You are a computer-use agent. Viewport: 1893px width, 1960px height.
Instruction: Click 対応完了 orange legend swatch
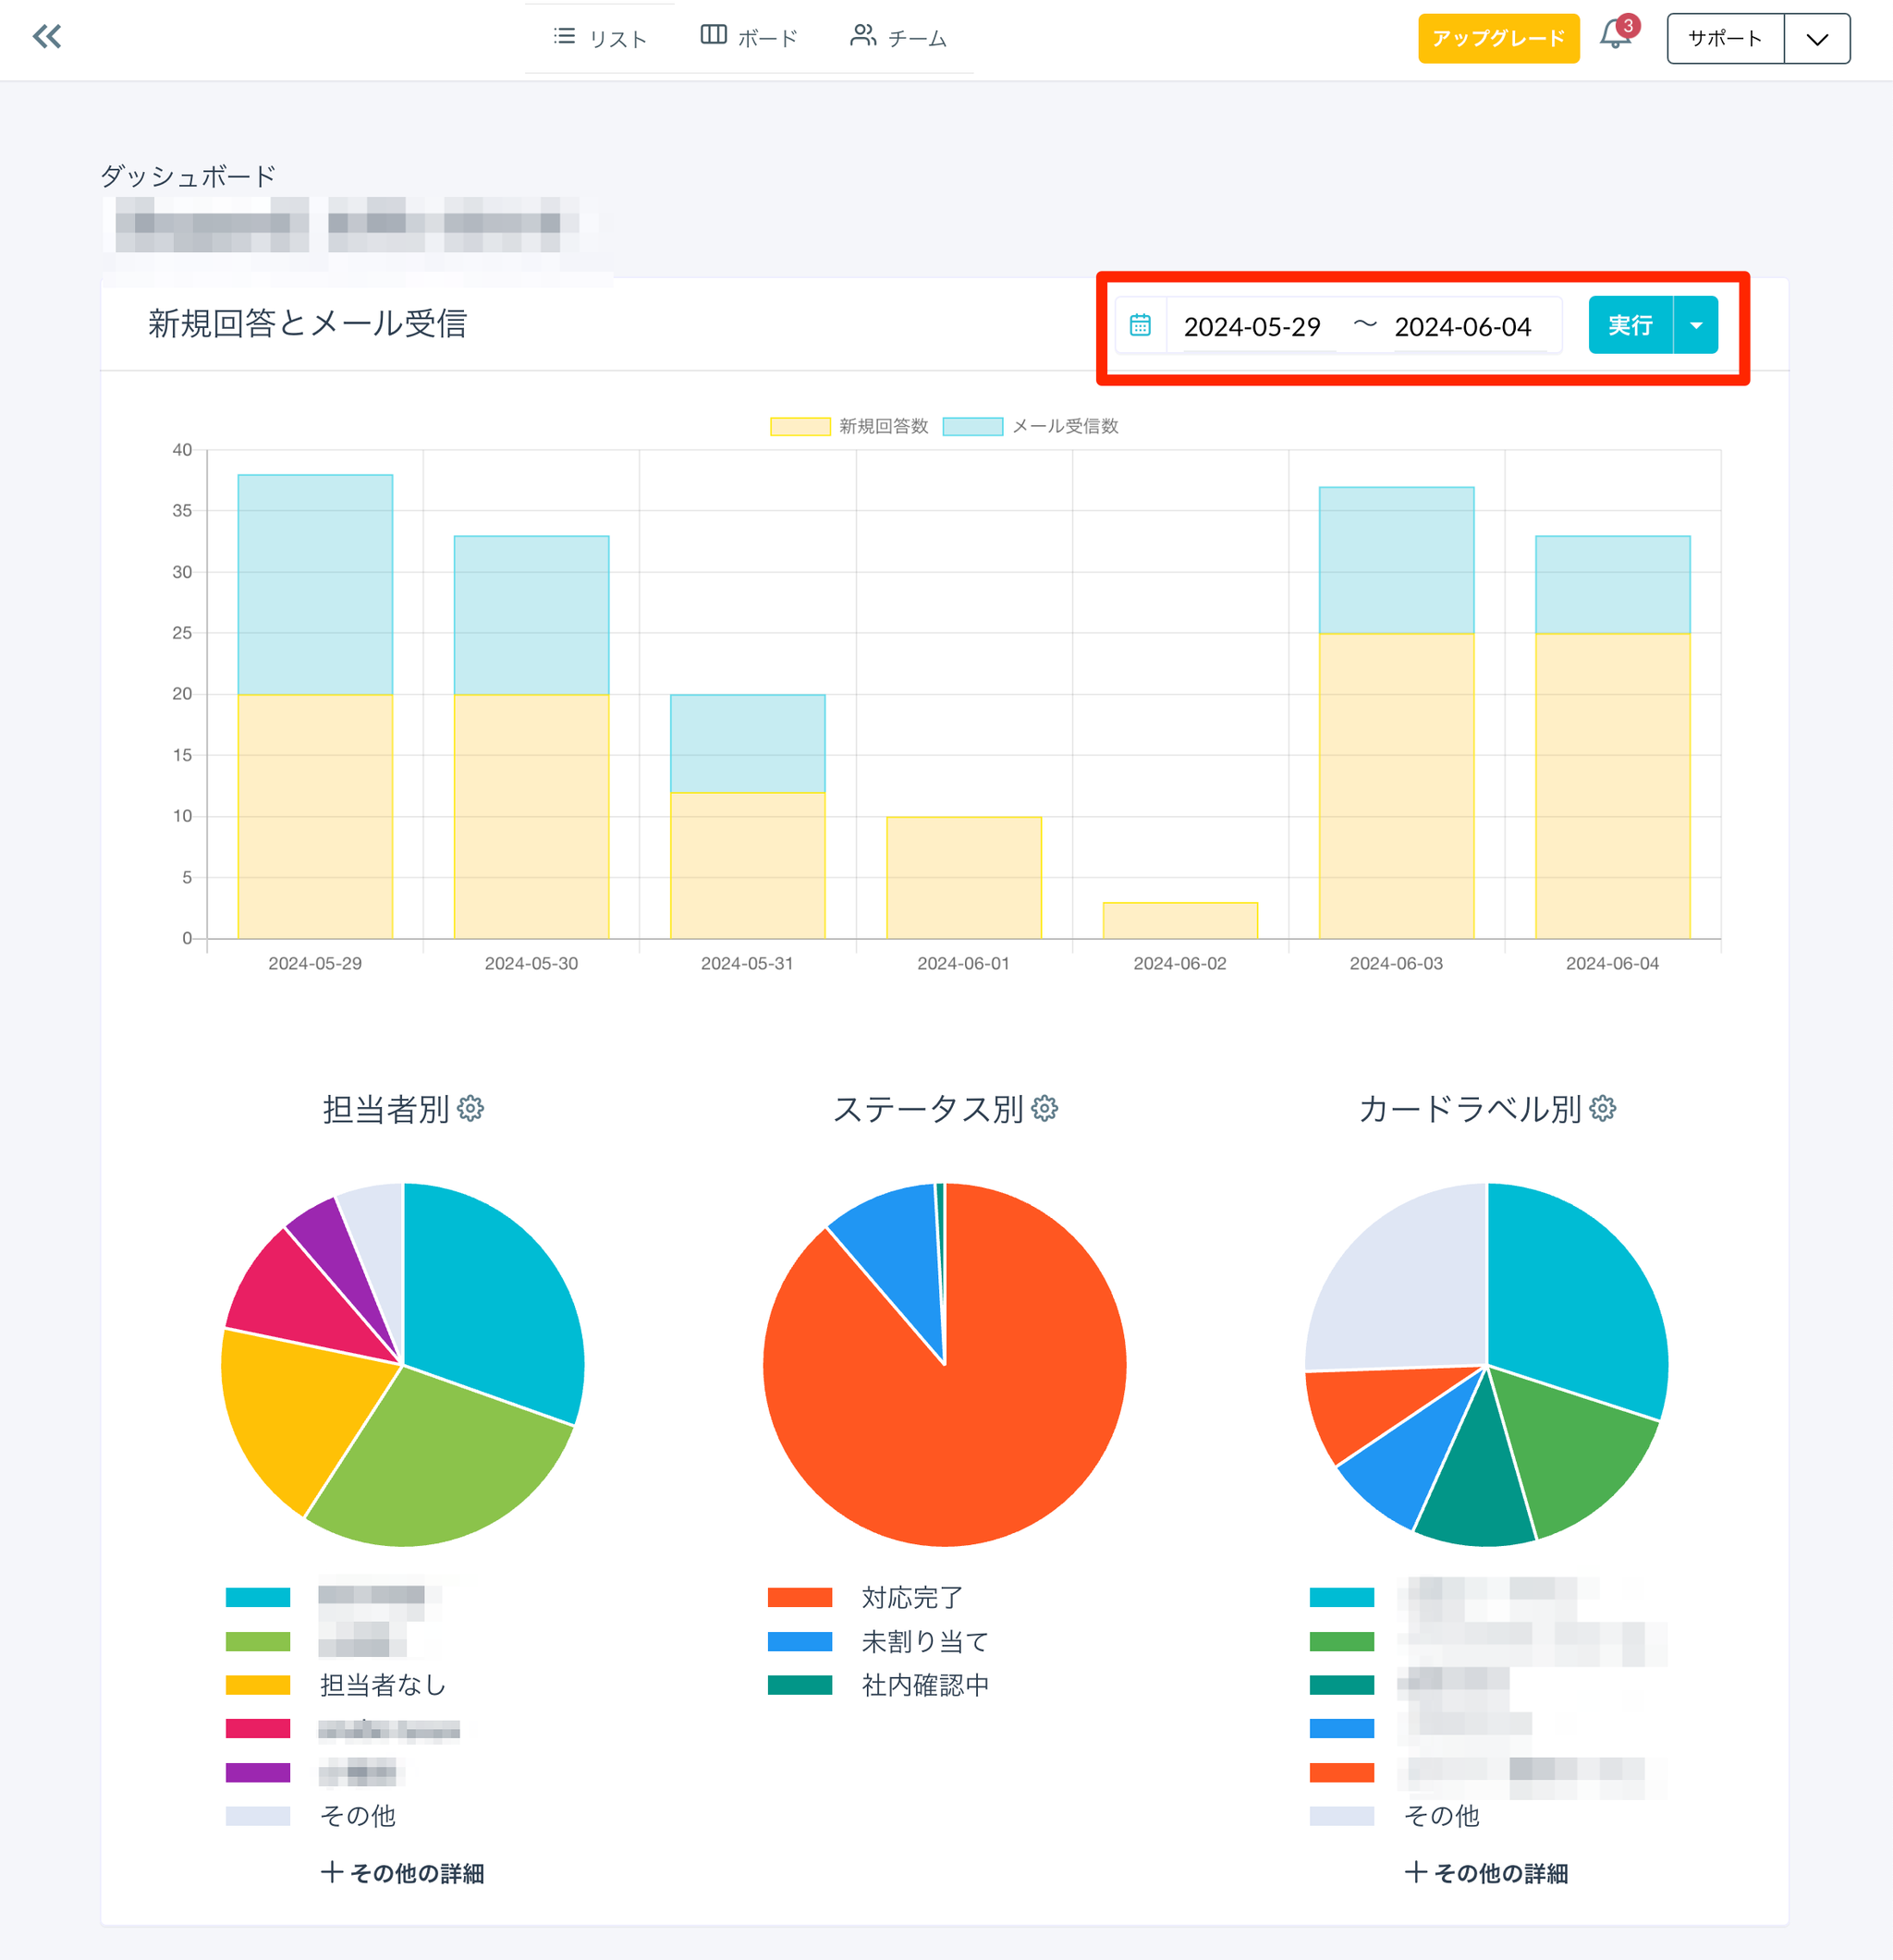[x=800, y=1597]
